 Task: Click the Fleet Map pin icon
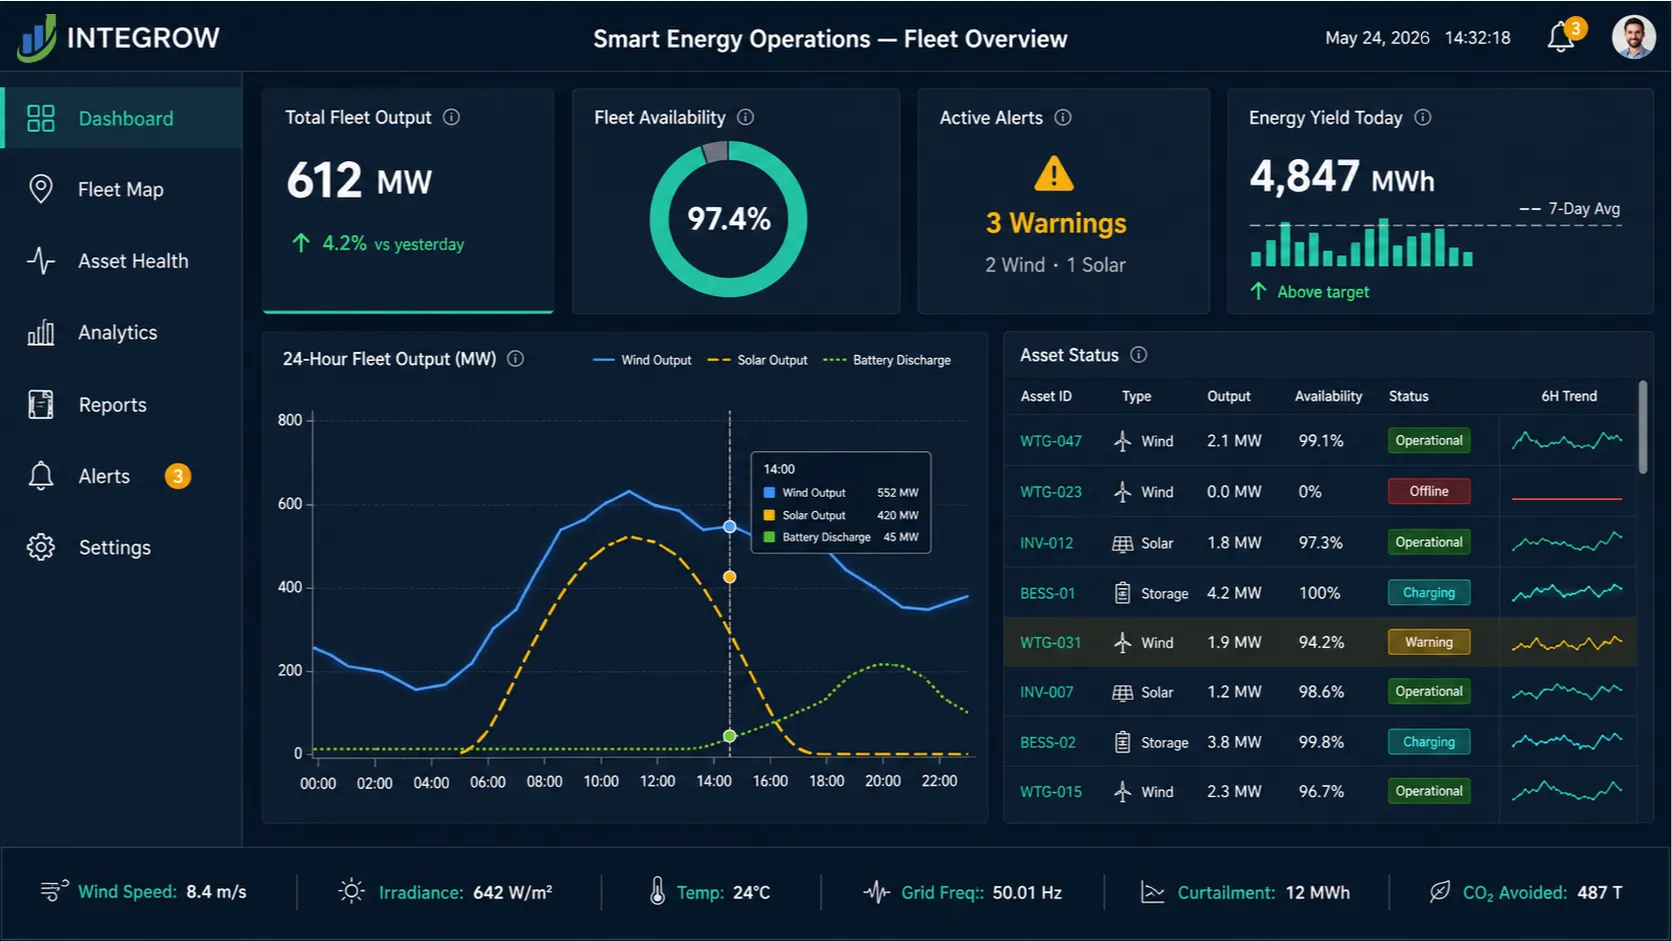(x=41, y=189)
